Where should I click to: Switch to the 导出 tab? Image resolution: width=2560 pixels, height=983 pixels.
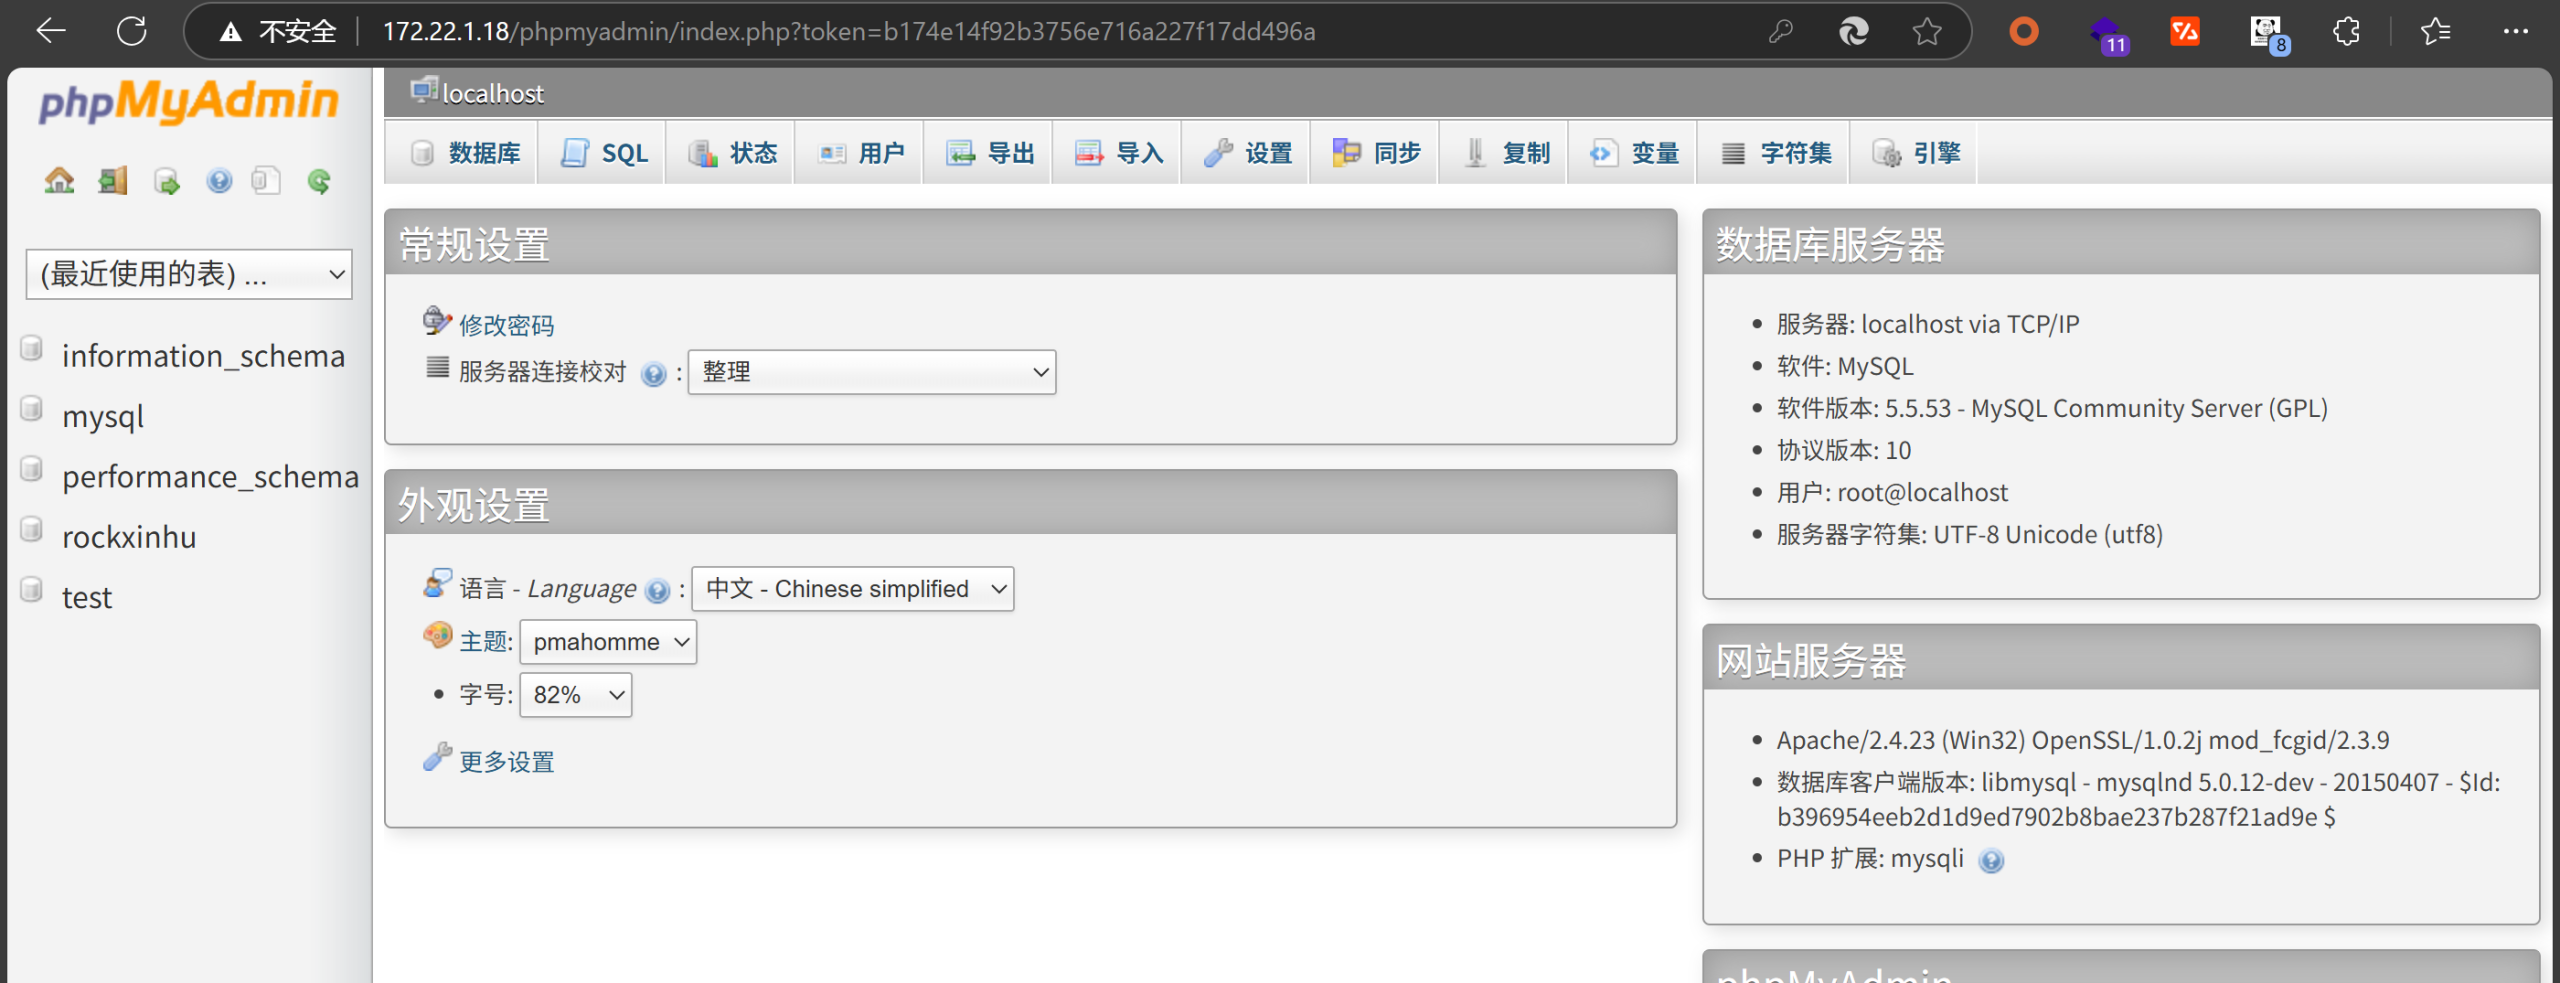tap(990, 153)
